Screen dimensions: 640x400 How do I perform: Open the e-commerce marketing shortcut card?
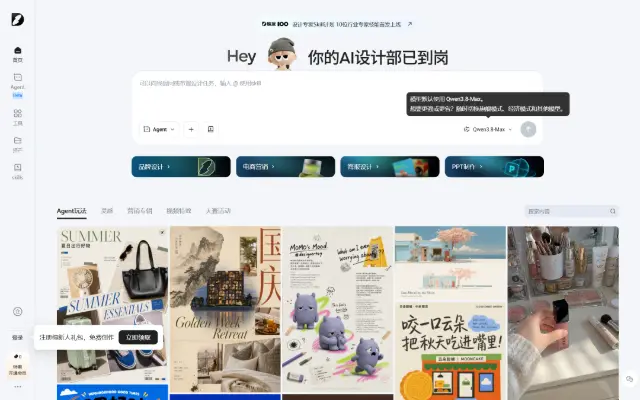click(285, 167)
